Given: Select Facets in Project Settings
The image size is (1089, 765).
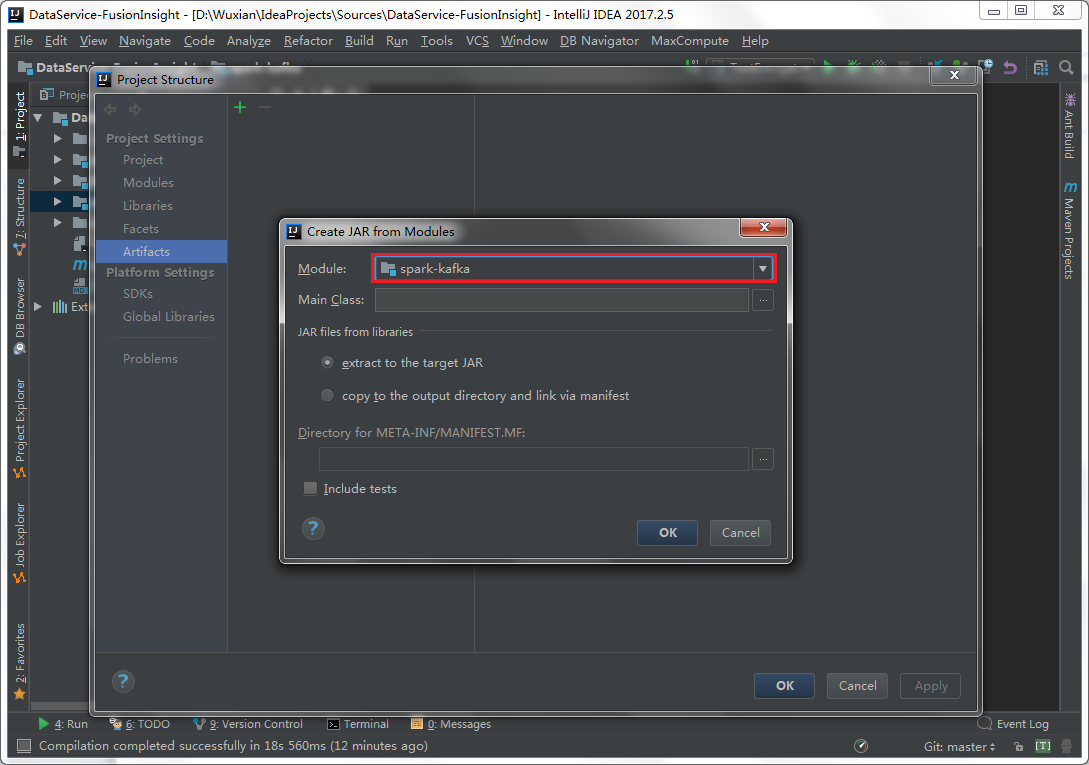Looking at the screenshot, I should click(140, 229).
